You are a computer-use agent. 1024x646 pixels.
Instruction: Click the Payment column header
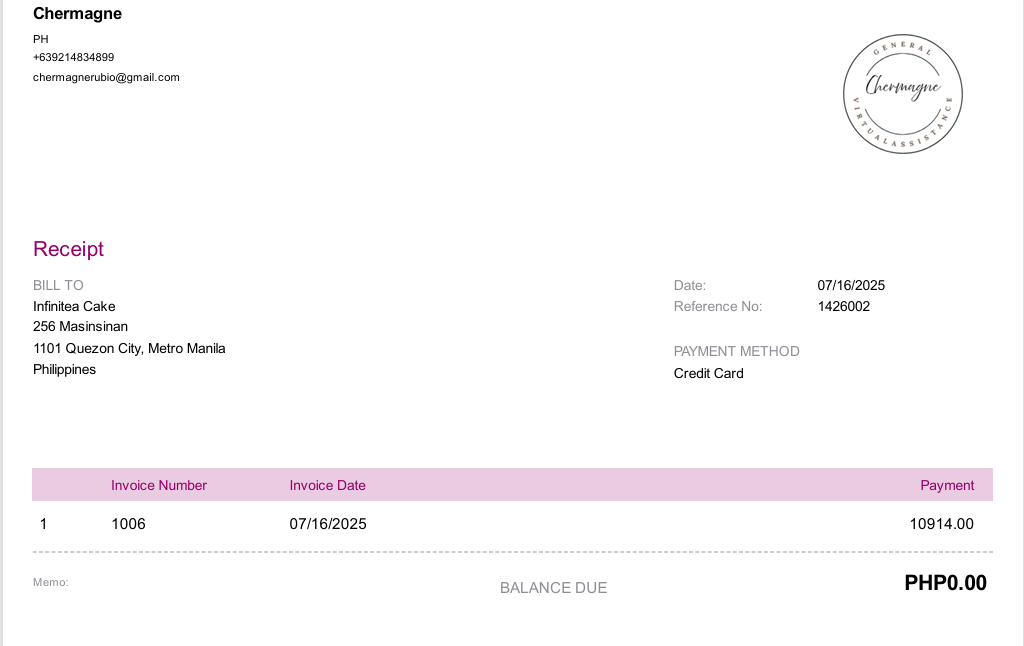click(x=947, y=485)
